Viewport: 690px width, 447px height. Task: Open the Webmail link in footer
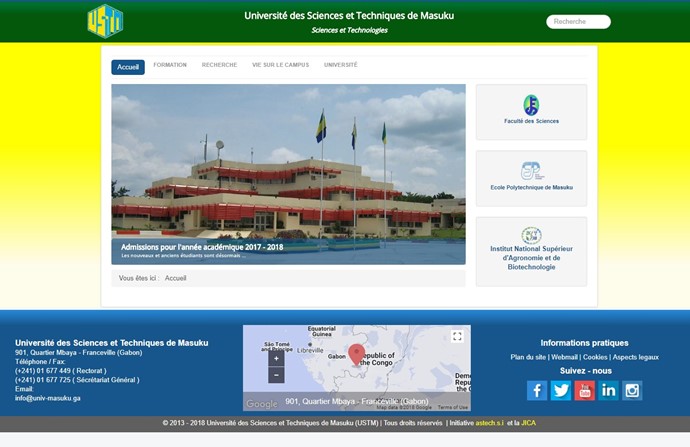(565, 357)
